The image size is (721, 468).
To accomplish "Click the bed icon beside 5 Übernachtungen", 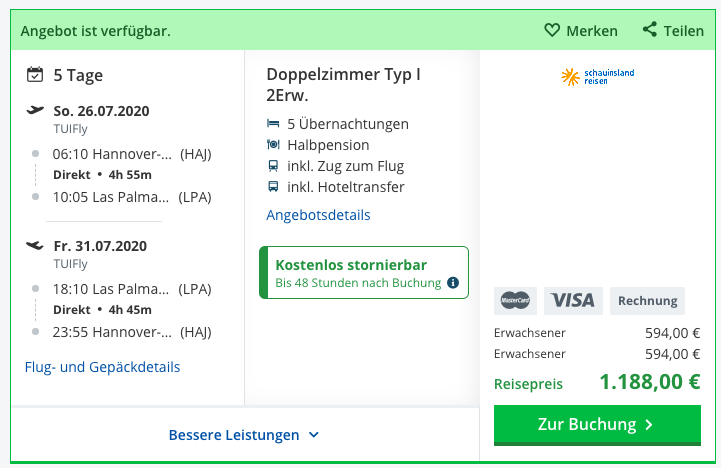I will tap(273, 124).
